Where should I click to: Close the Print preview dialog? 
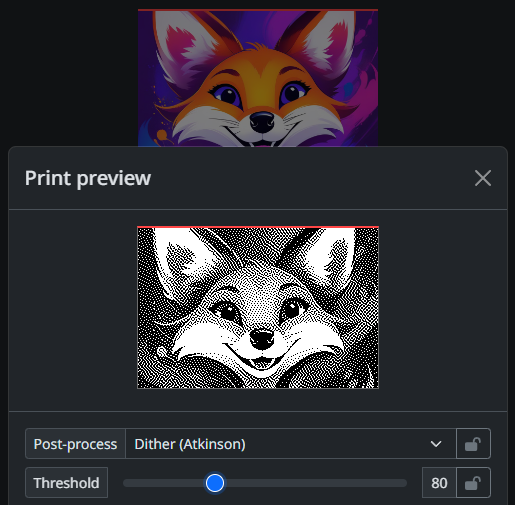pos(483,178)
